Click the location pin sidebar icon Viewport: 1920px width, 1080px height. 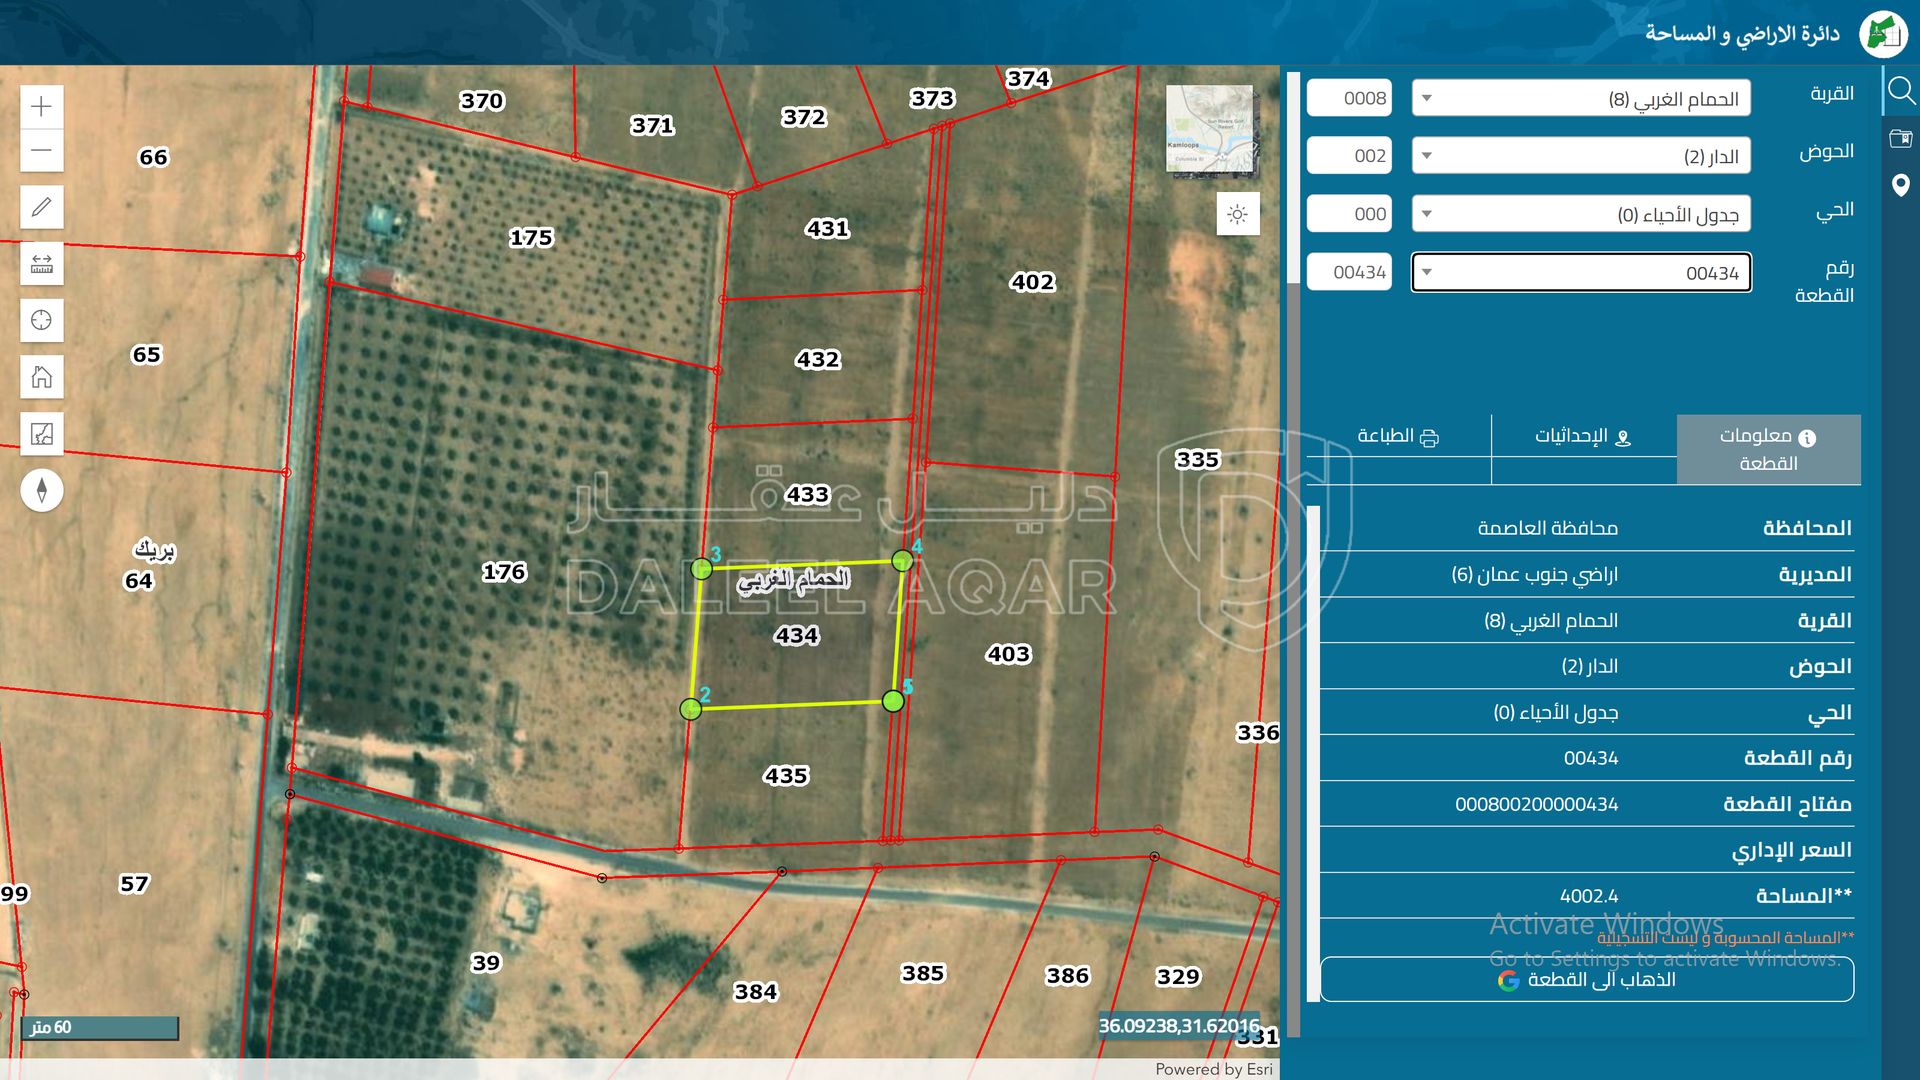point(1900,185)
